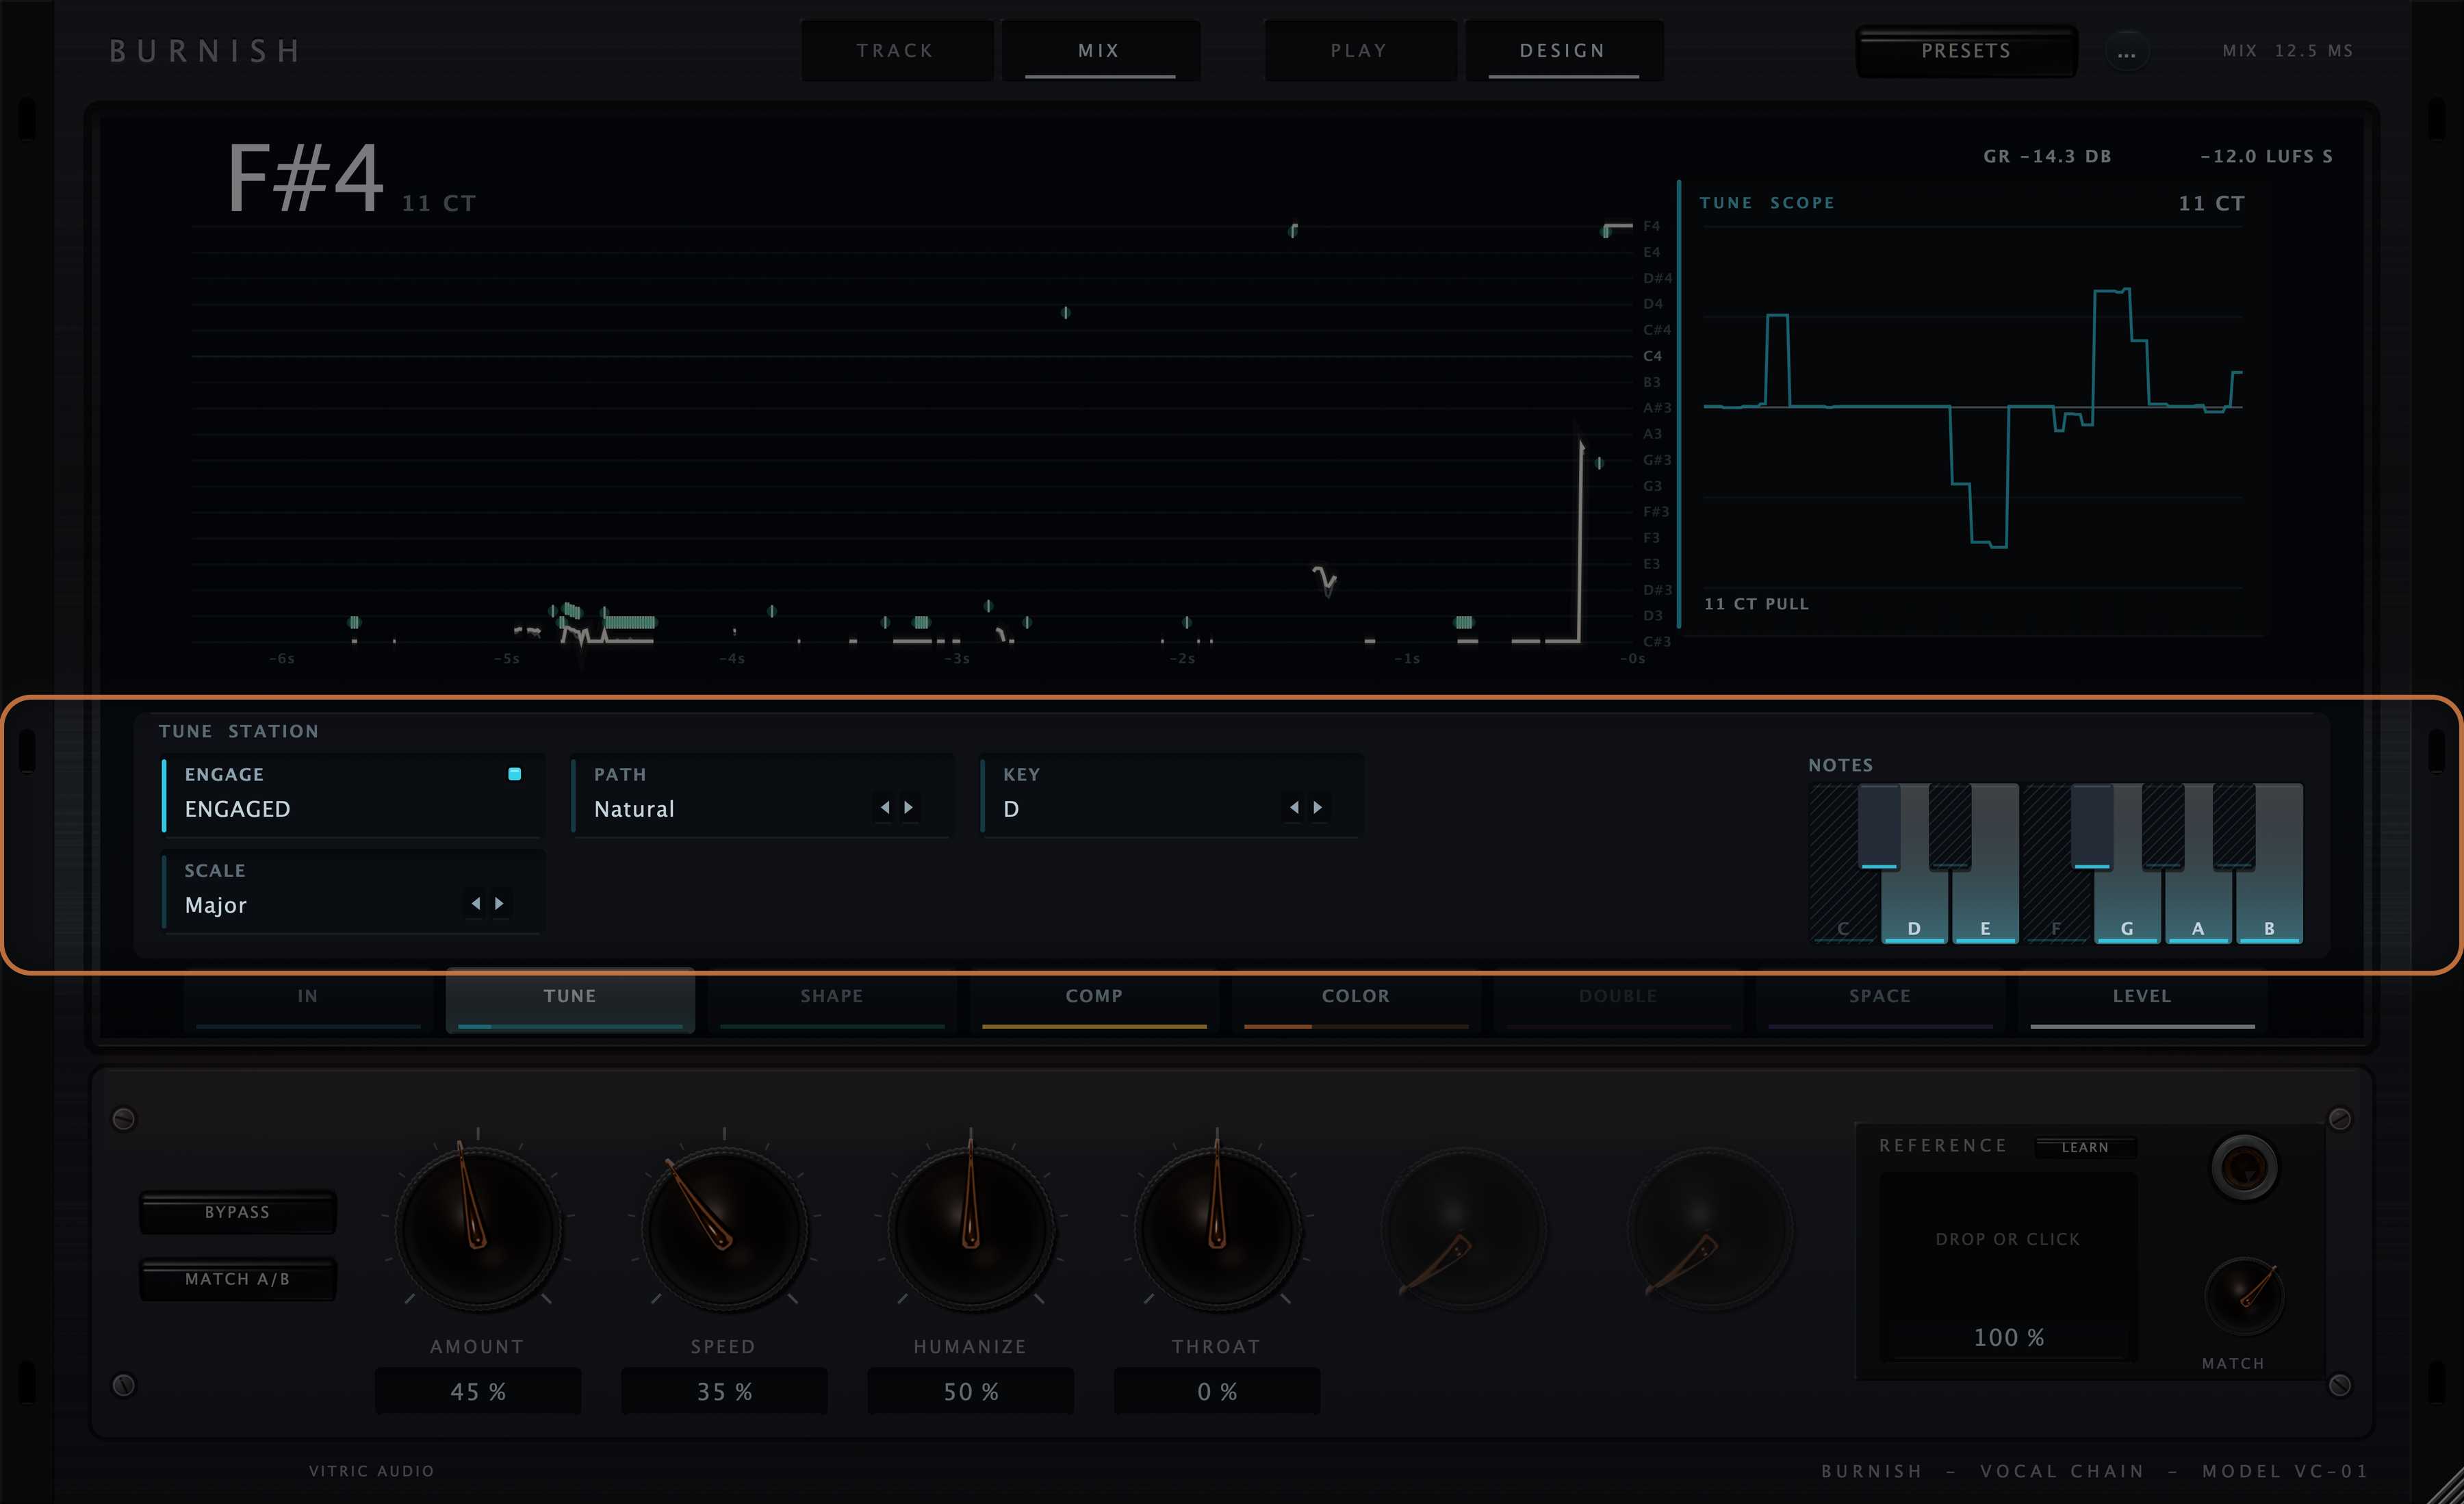2464x1504 pixels.
Task: Click the MATCH A/B button
Action: pos(238,1279)
